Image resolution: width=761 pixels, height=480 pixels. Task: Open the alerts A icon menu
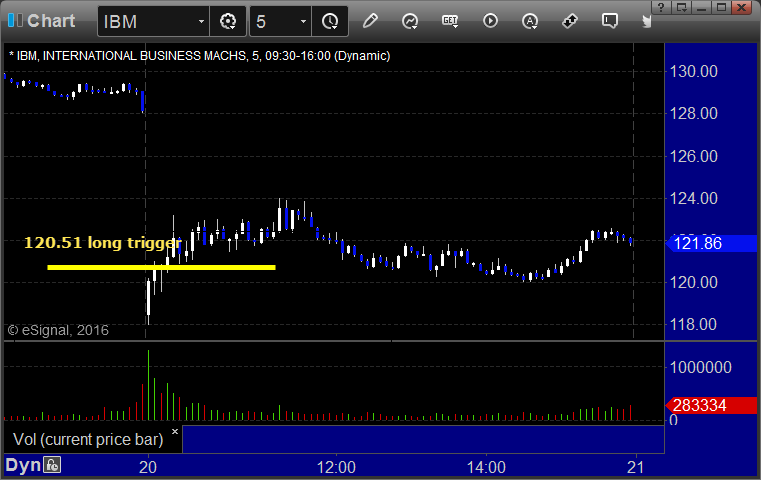tap(530, 21)
